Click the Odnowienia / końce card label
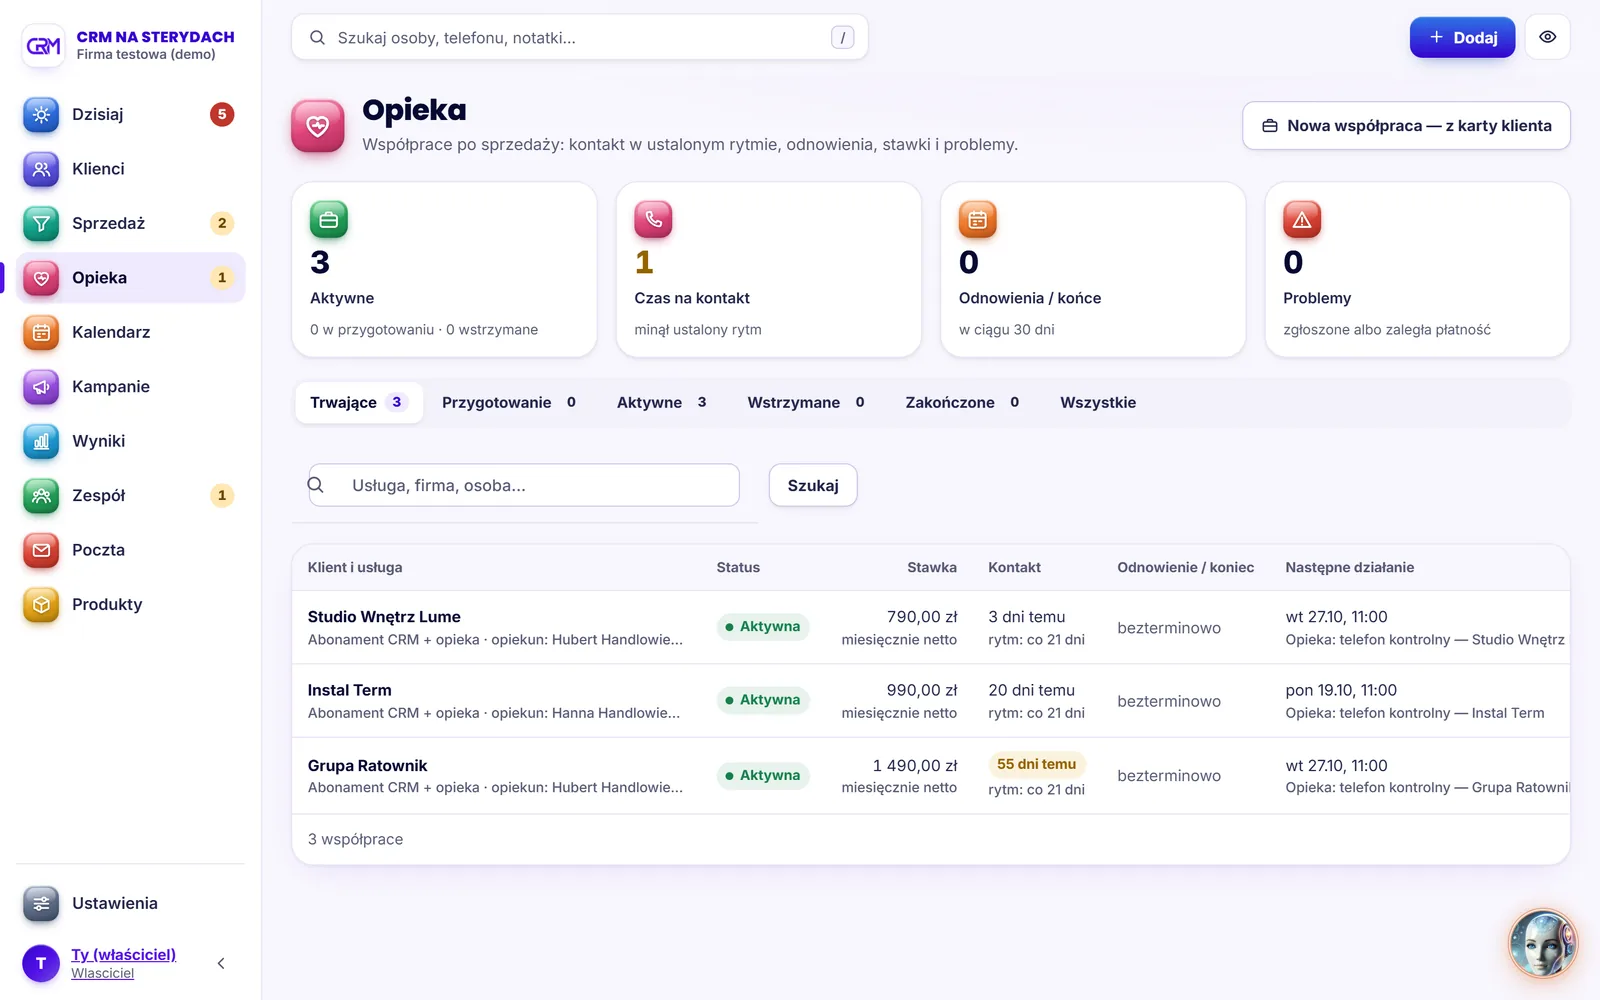1600x1000 pixels. pos(1030,298)
